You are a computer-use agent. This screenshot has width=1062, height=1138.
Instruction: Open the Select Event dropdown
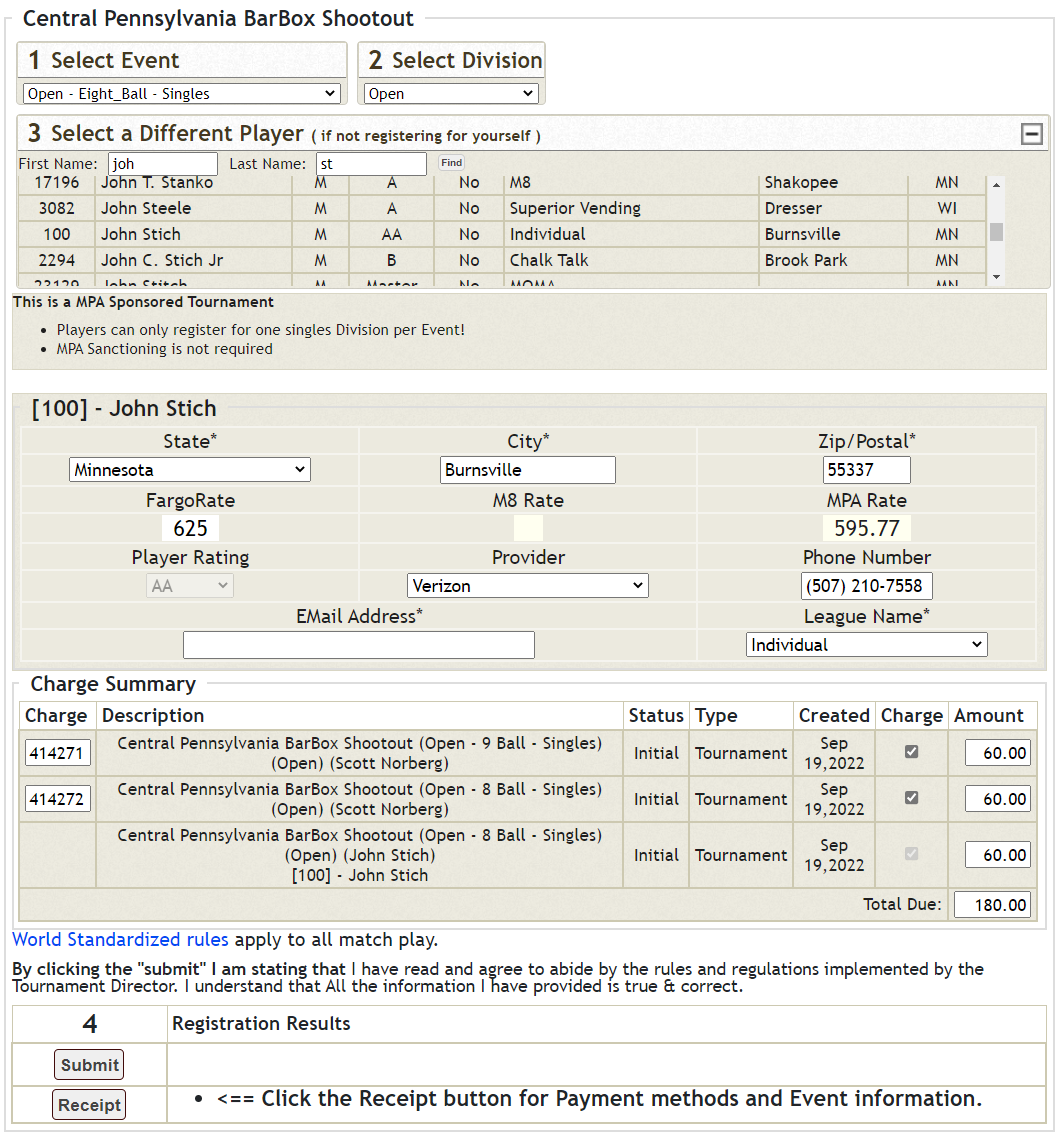[x=181, y=94]
